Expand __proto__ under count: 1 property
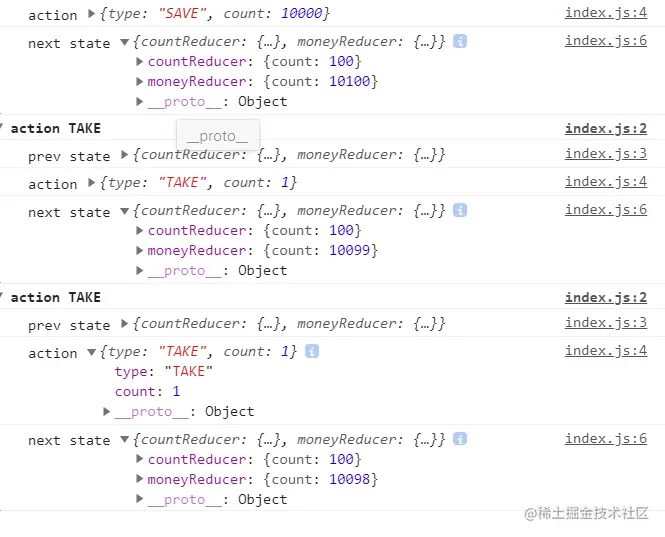The width and height of the screenshot is (665, 537). [x=107, y=411]
